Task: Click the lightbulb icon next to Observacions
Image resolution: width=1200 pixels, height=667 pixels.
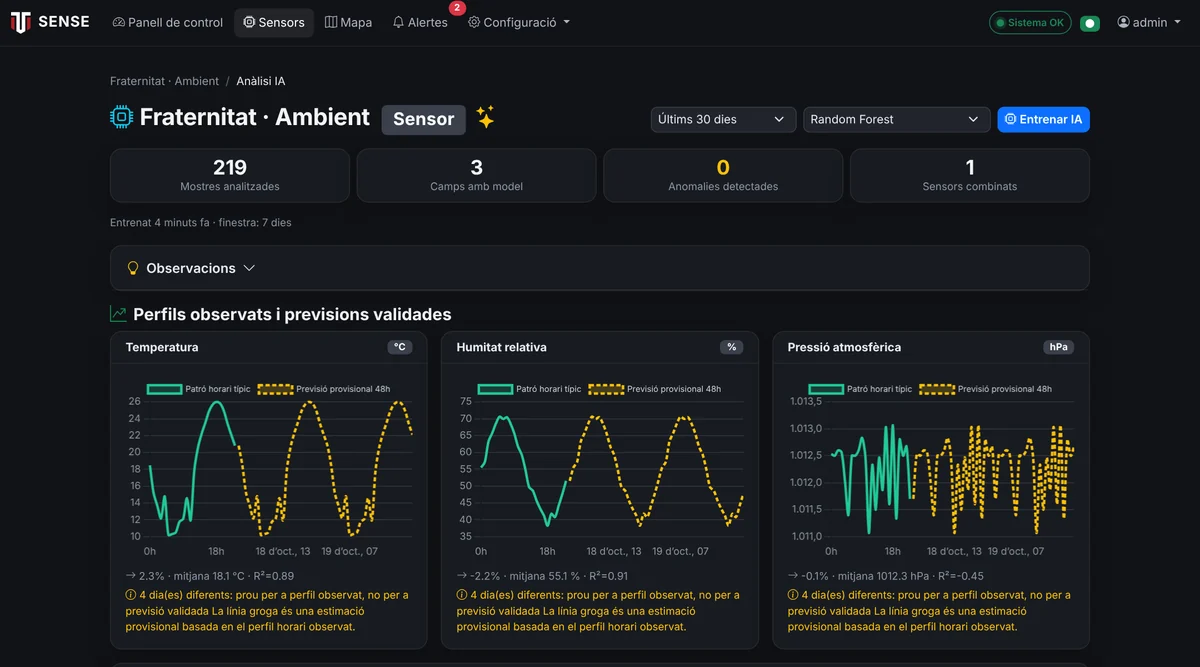Action: (x=133, y=268)
